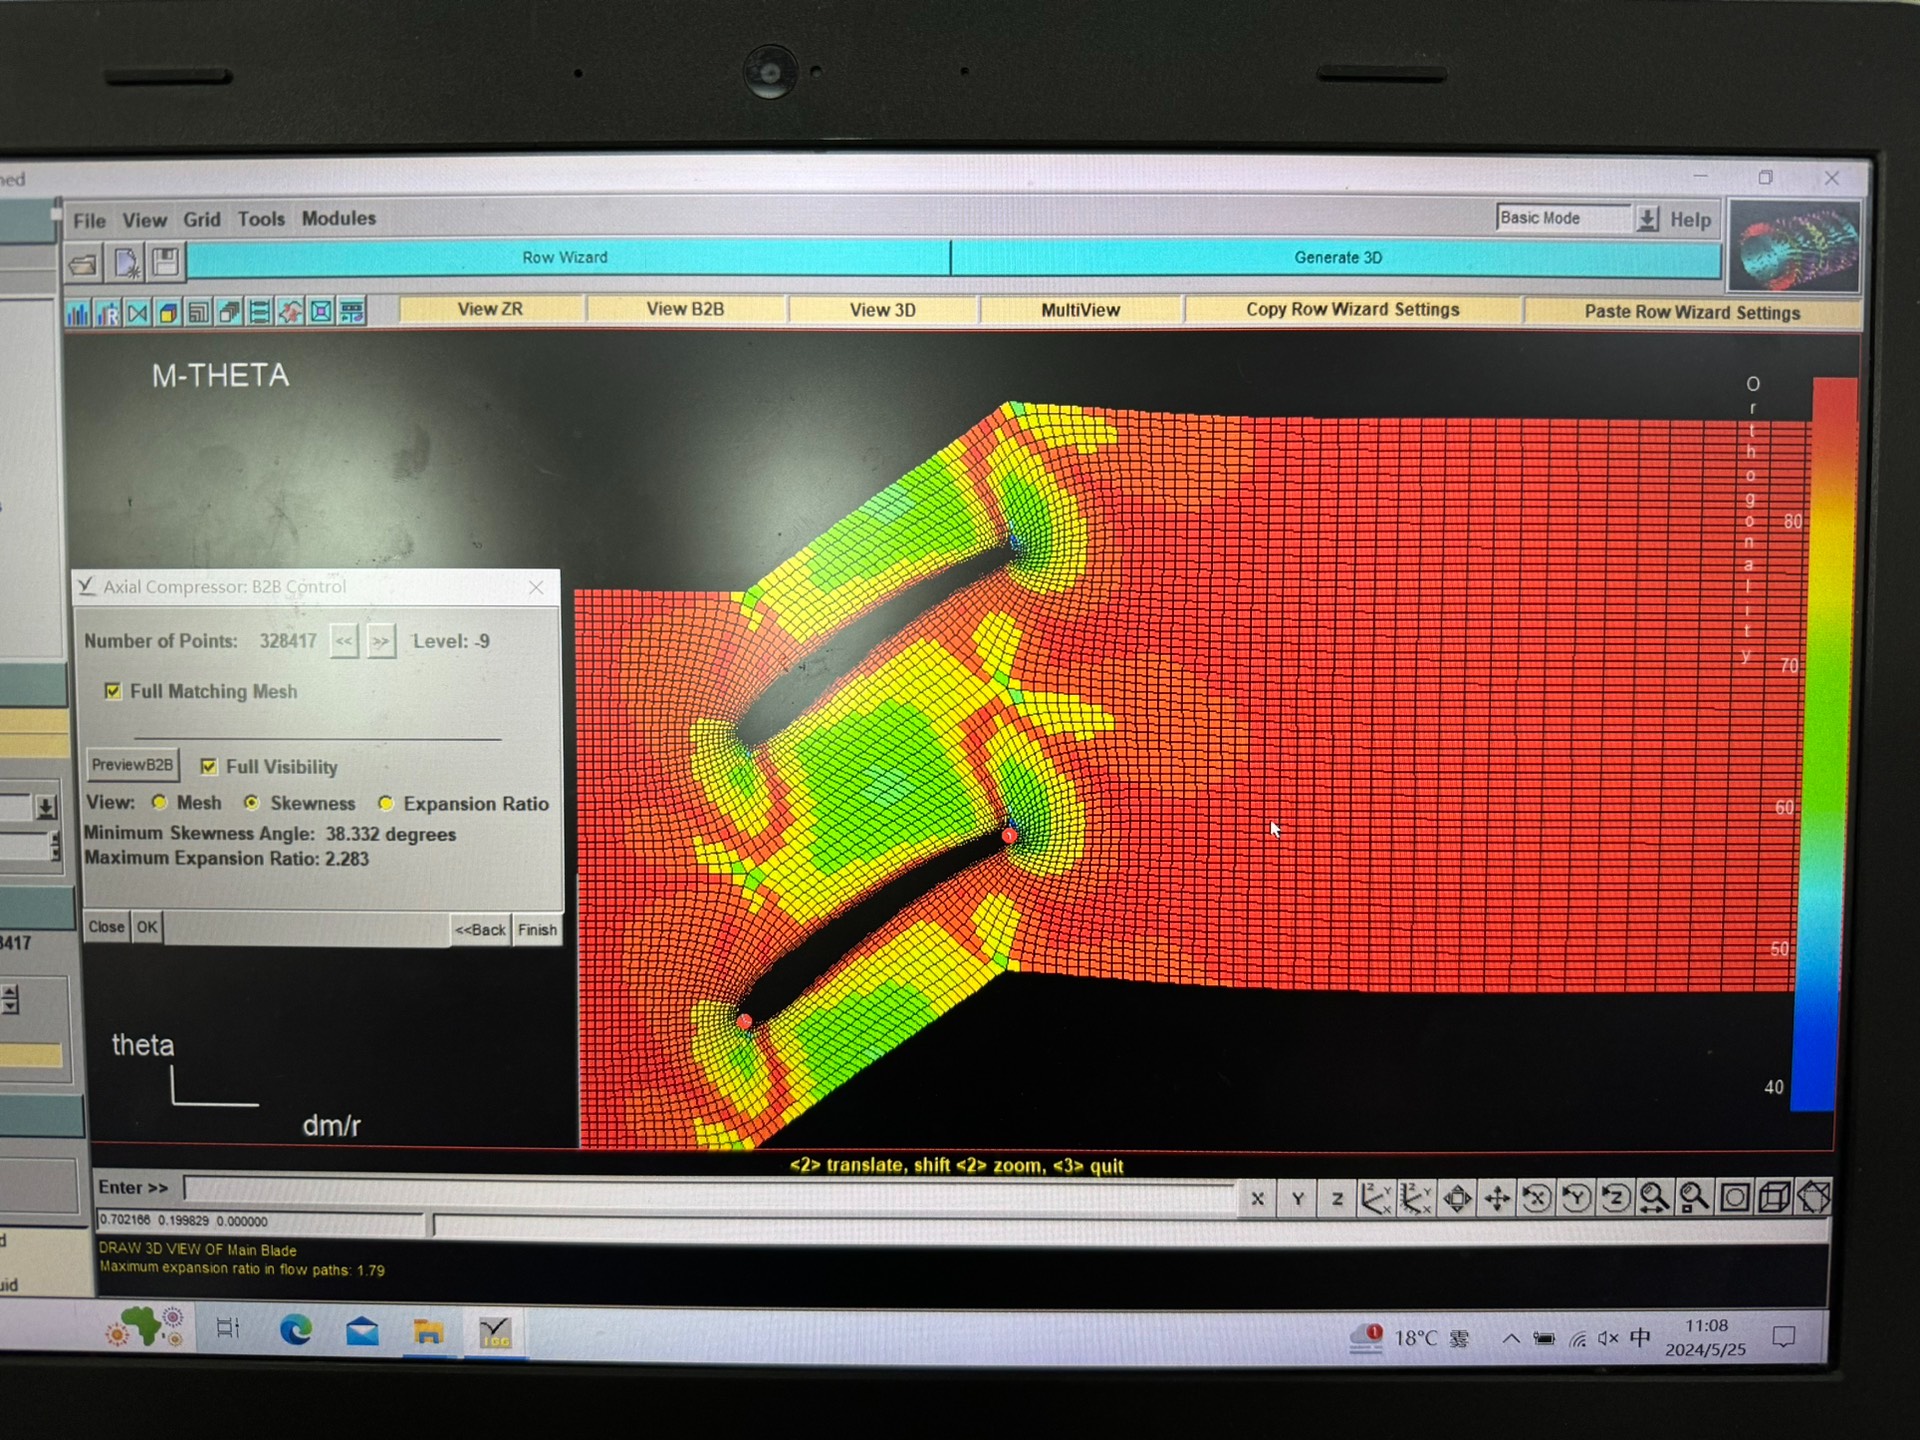Click the X axis view button
The height and width of the screenshot is (1440, 1920).
pos(1258,1198)
